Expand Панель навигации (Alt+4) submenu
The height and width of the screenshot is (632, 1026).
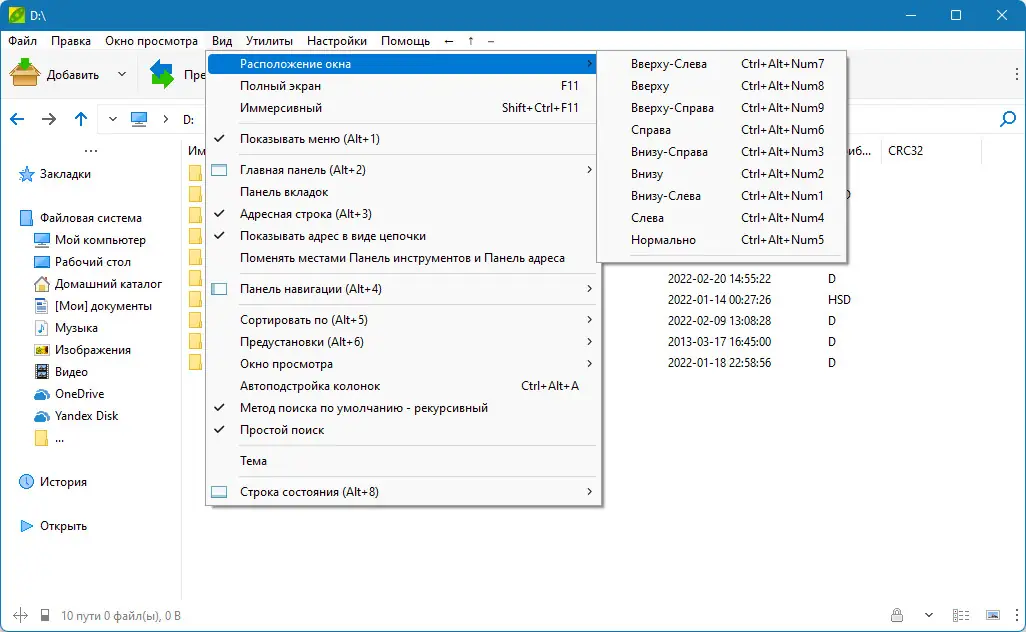tap(402, 289)
